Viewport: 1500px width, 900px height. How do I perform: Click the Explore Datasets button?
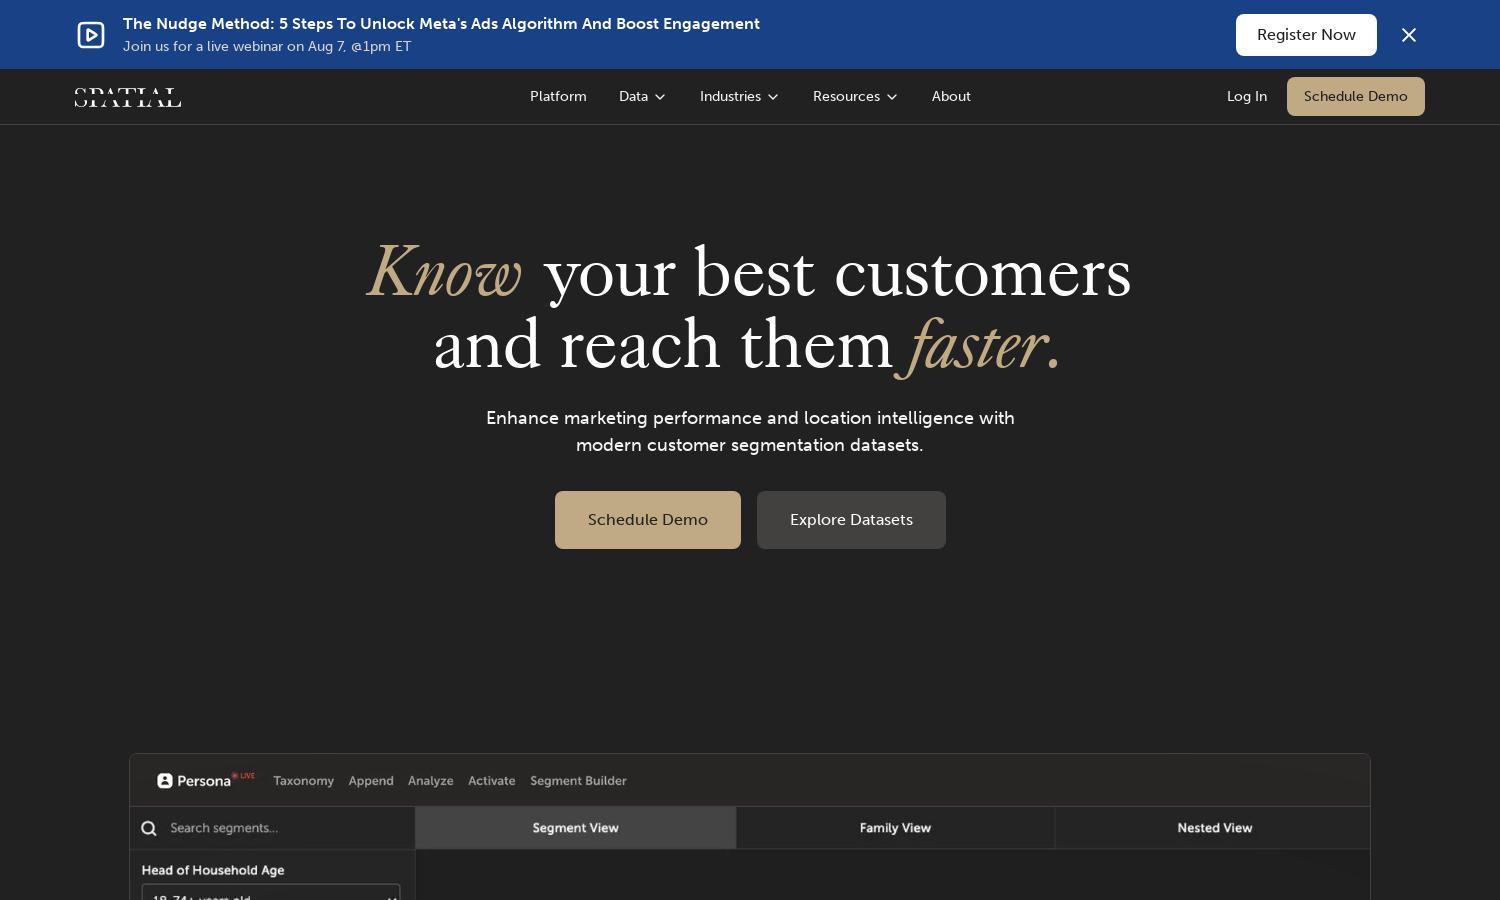[851, 520]
